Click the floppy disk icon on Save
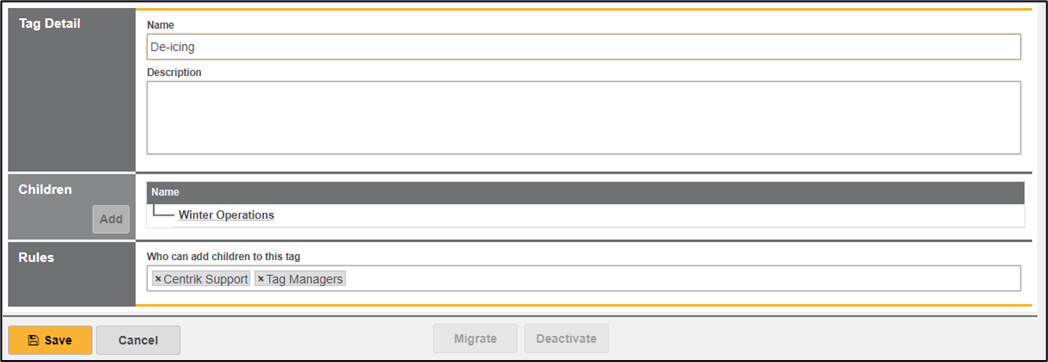This screenshot has height=362, width=1048. click(x=33, y=340)
